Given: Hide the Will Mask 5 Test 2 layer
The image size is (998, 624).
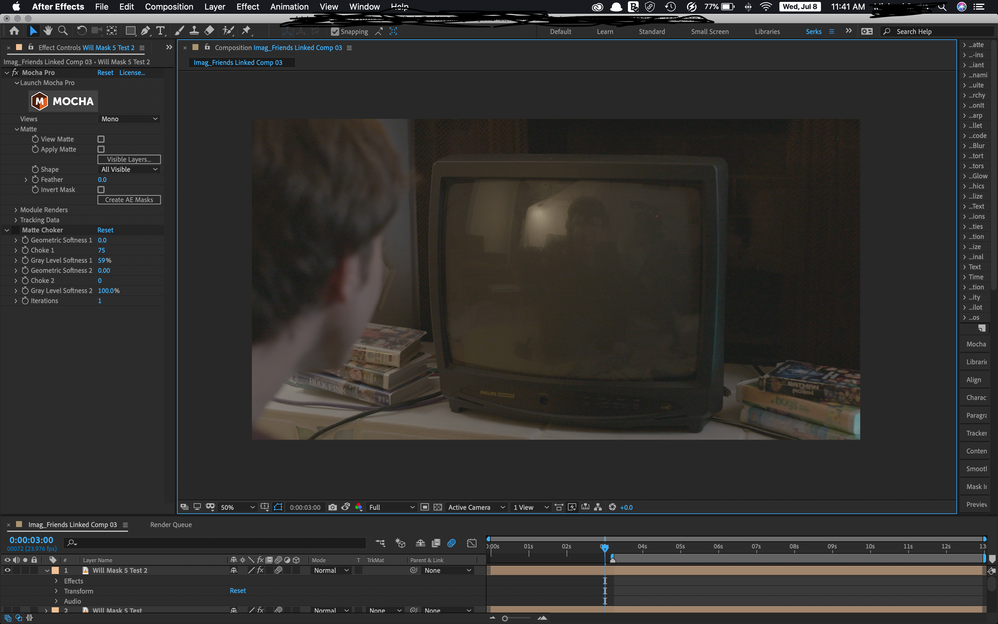Looking at the screenshot, I should [x=8, y=571].
